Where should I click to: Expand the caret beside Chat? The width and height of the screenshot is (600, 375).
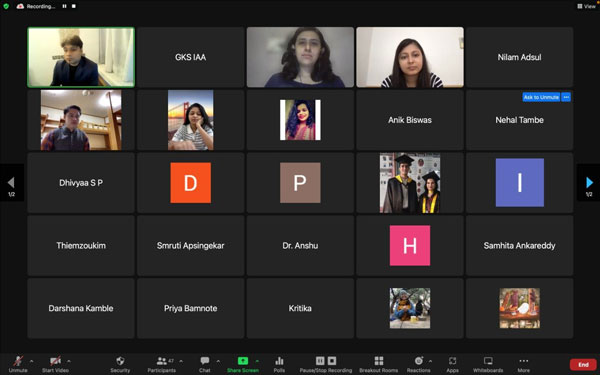coord(218,361)
